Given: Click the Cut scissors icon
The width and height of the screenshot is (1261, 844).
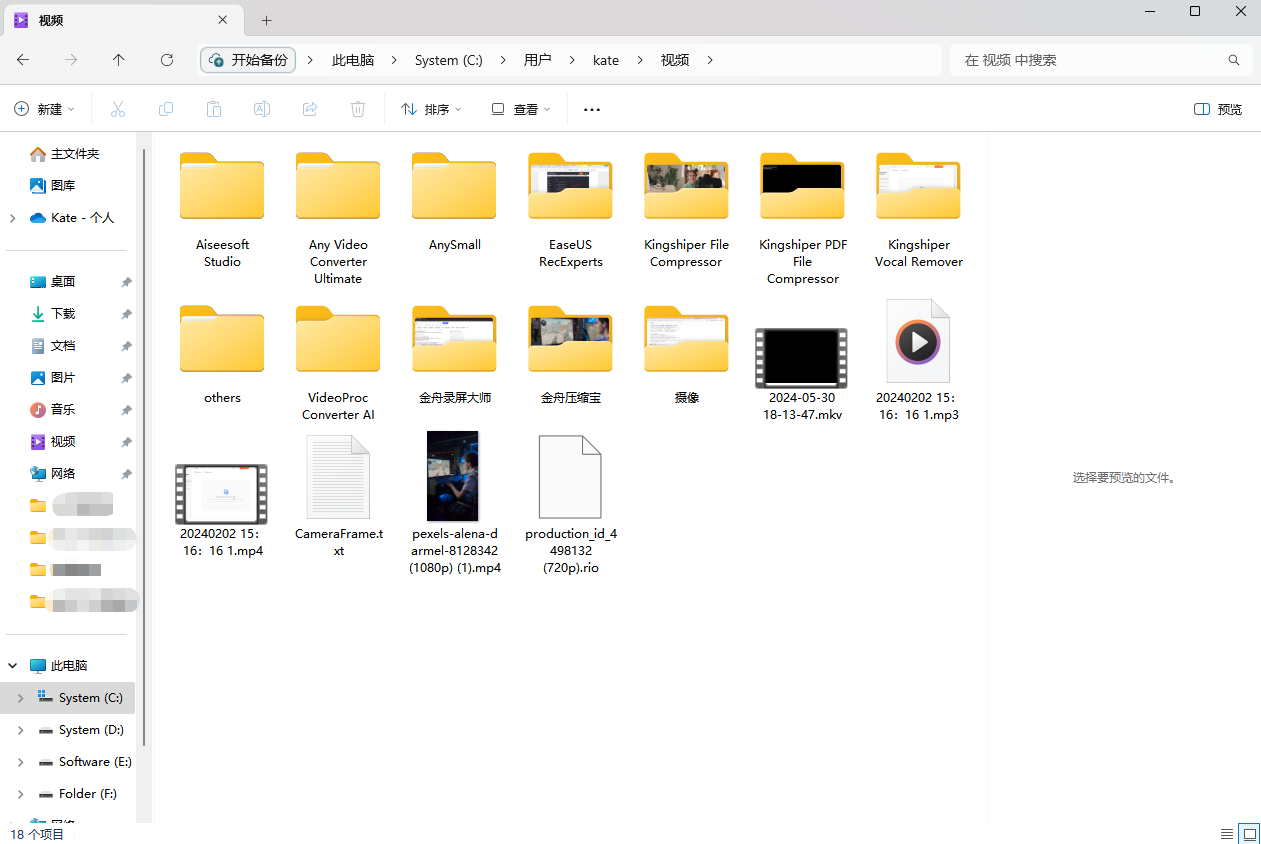Looking at the screenshot, I should click(x=118, y=109).
